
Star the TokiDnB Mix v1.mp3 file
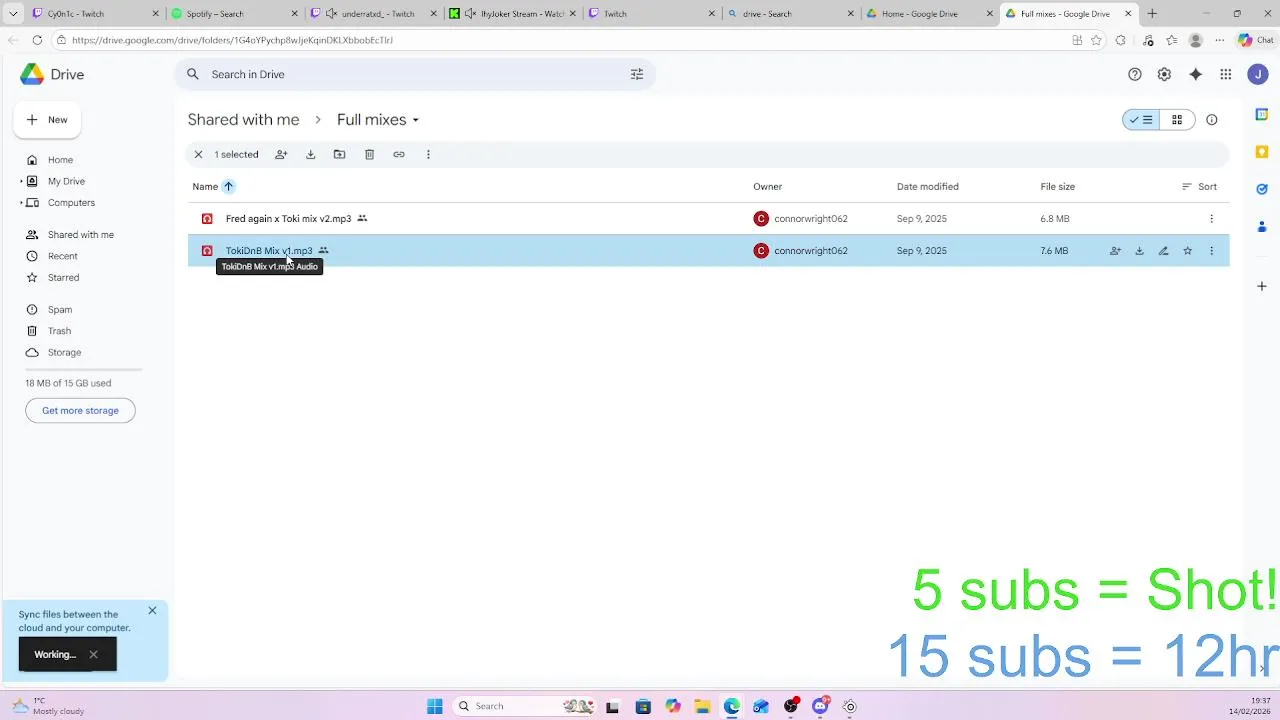point(1187,251)
